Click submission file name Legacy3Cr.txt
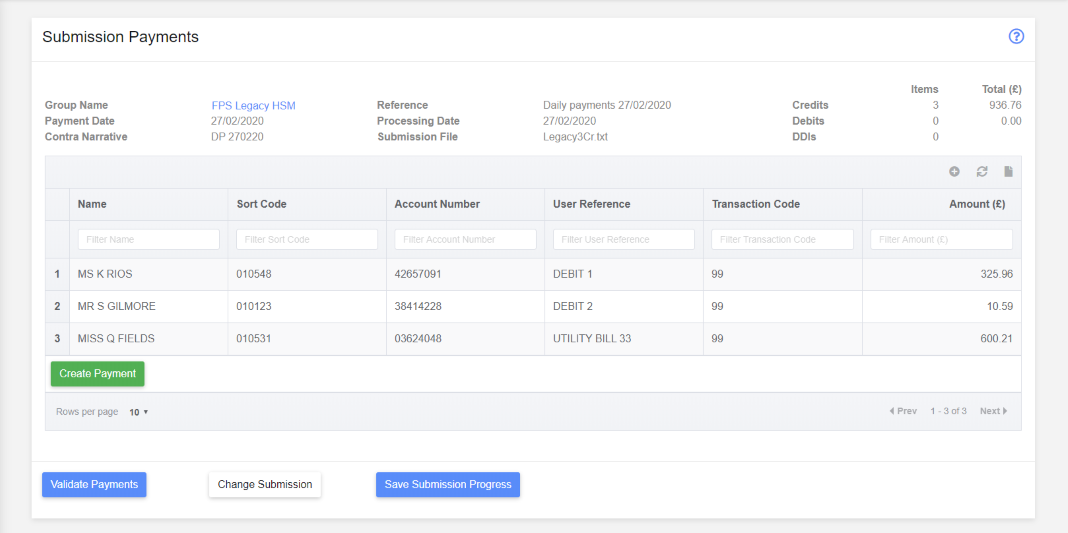This screenshot has height=533, width=1068. click(575, 137)
